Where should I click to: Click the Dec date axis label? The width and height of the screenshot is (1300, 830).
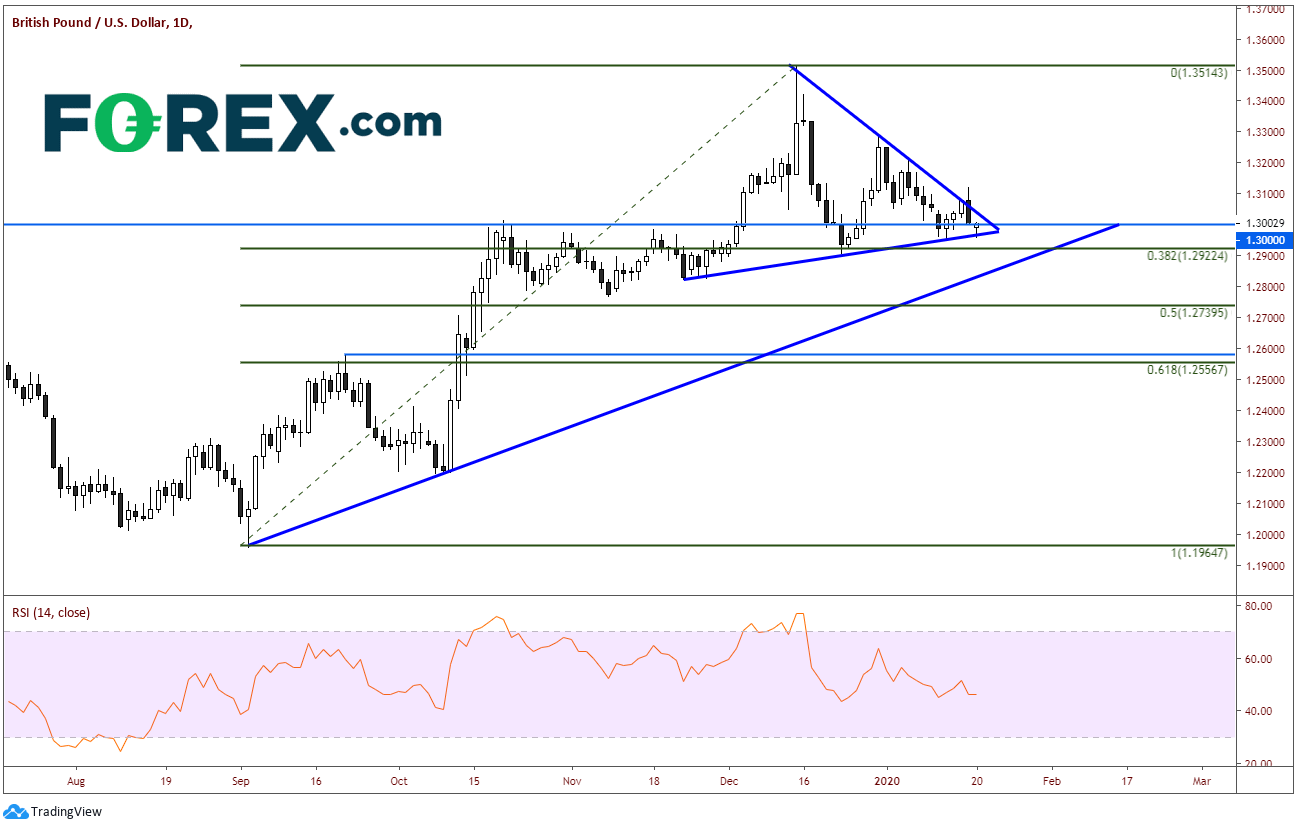(728, 780)
